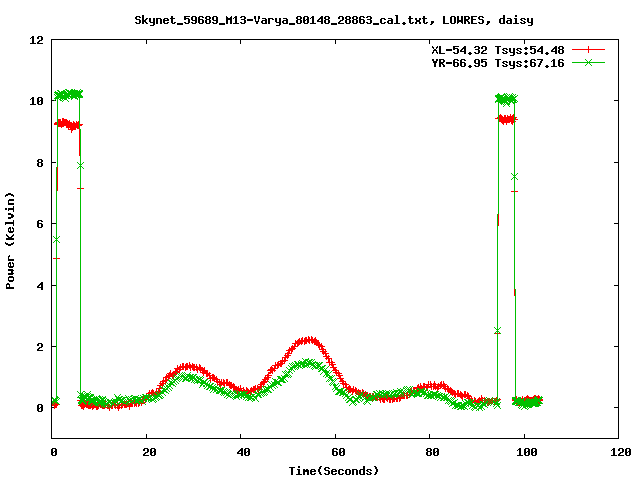The image size is (640, 480).
Task: Click x-axis tick label 60
Action: (x=338, y=452)
